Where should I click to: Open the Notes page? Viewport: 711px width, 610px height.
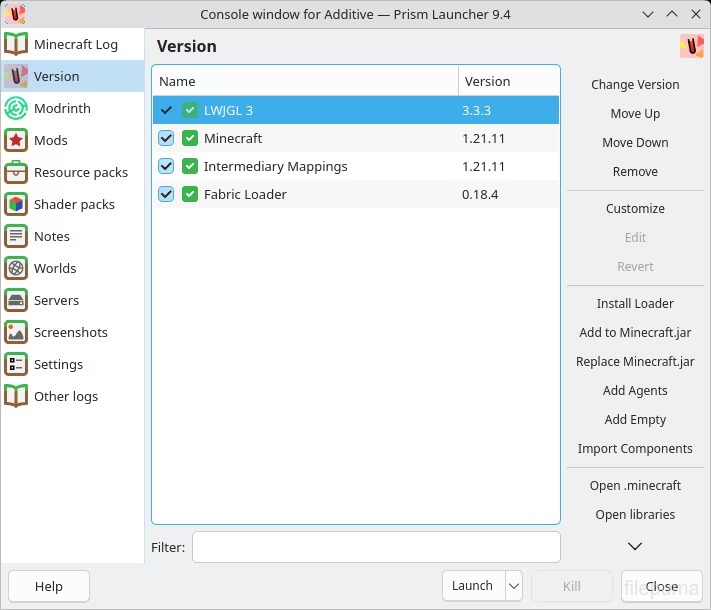click(x=52, y=236)
